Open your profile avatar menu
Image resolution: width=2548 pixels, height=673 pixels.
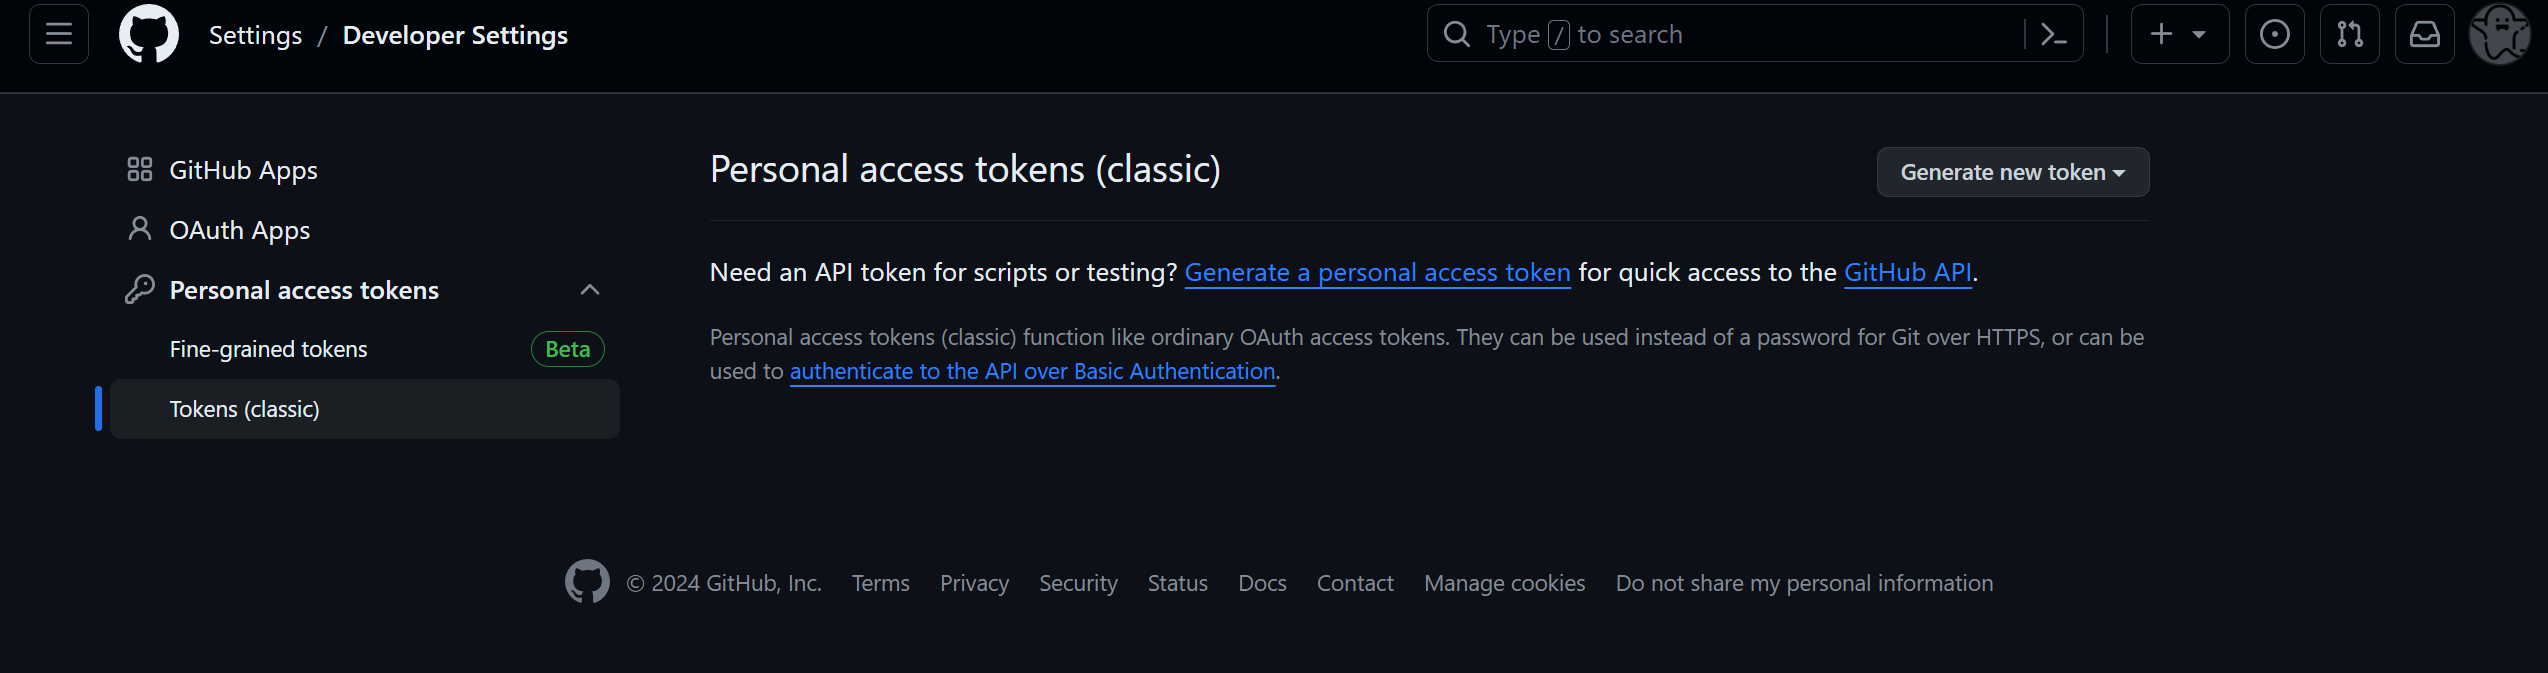(2499, 33)
